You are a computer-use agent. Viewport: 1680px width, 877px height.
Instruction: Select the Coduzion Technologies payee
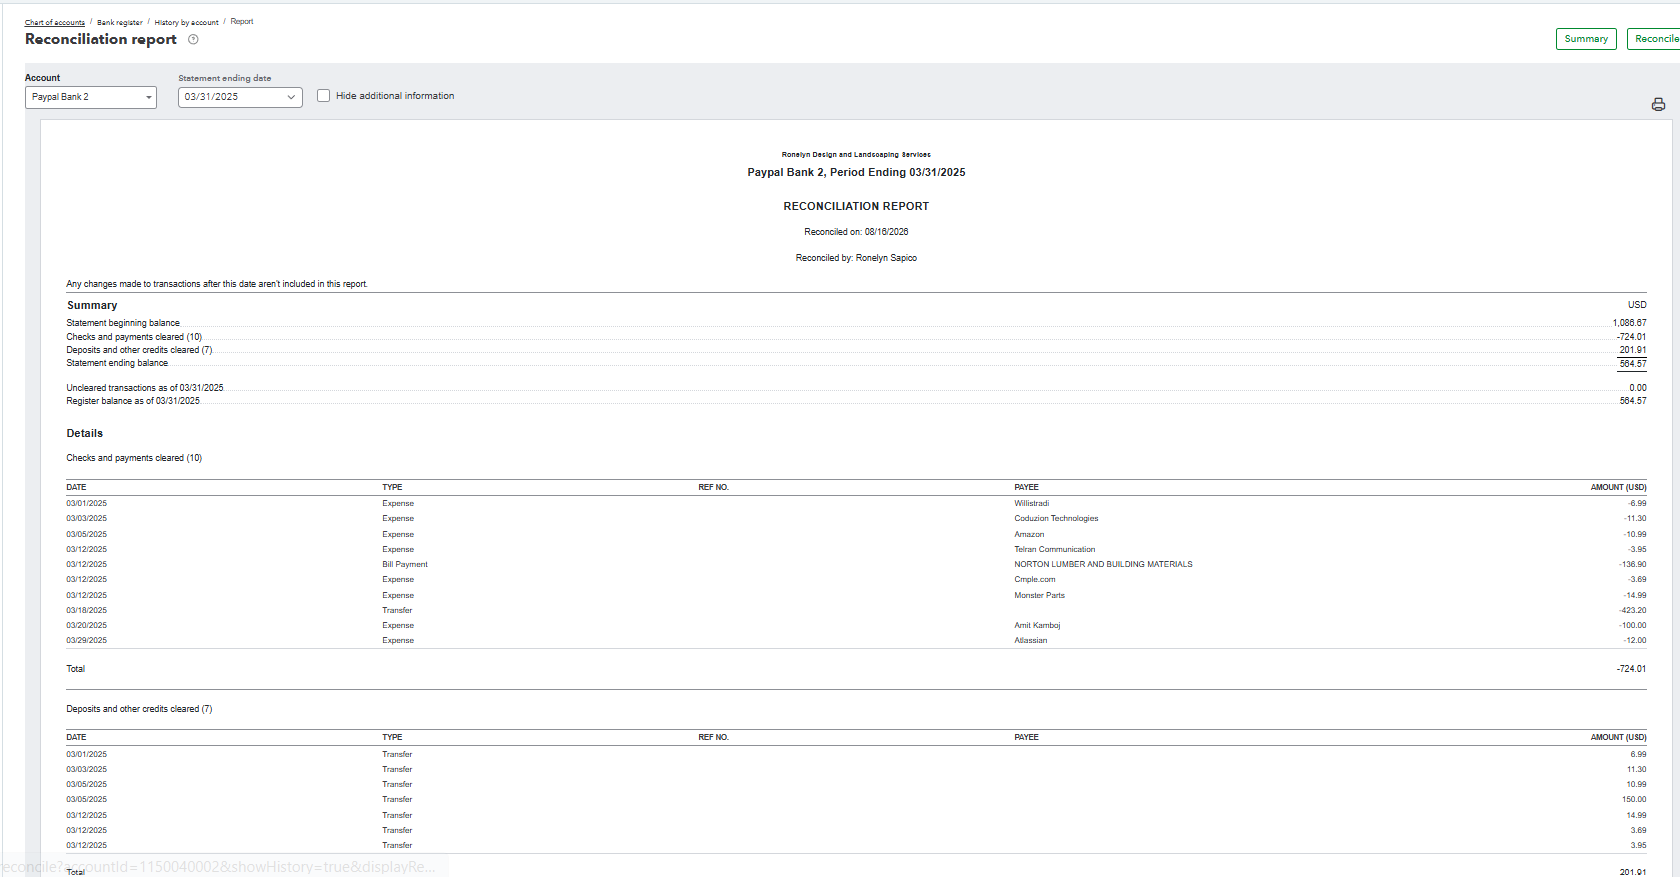pos(1056,518)
